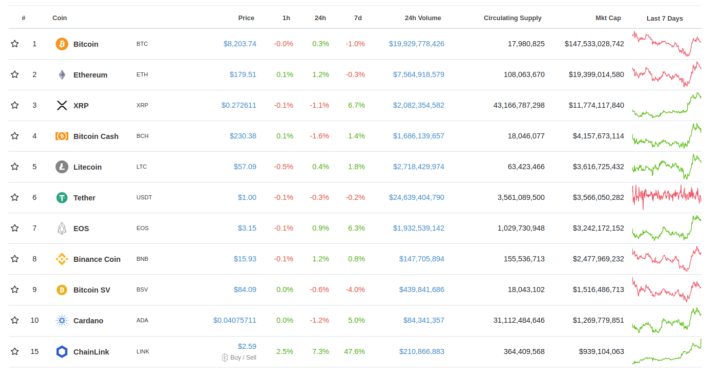Click Bitcoin's market cap $147,533,028,742
The width and height of the screenshot is (710, 371).
tap(594, 44)
